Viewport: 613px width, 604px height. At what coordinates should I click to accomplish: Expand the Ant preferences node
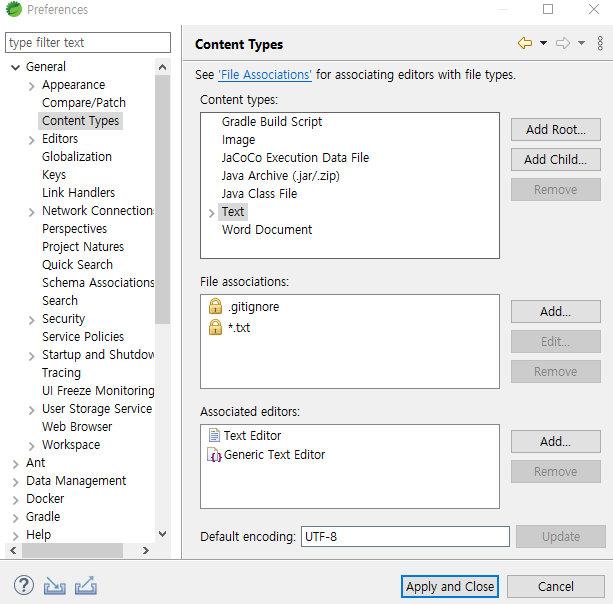pyautogui.click(x=16, y=464)
